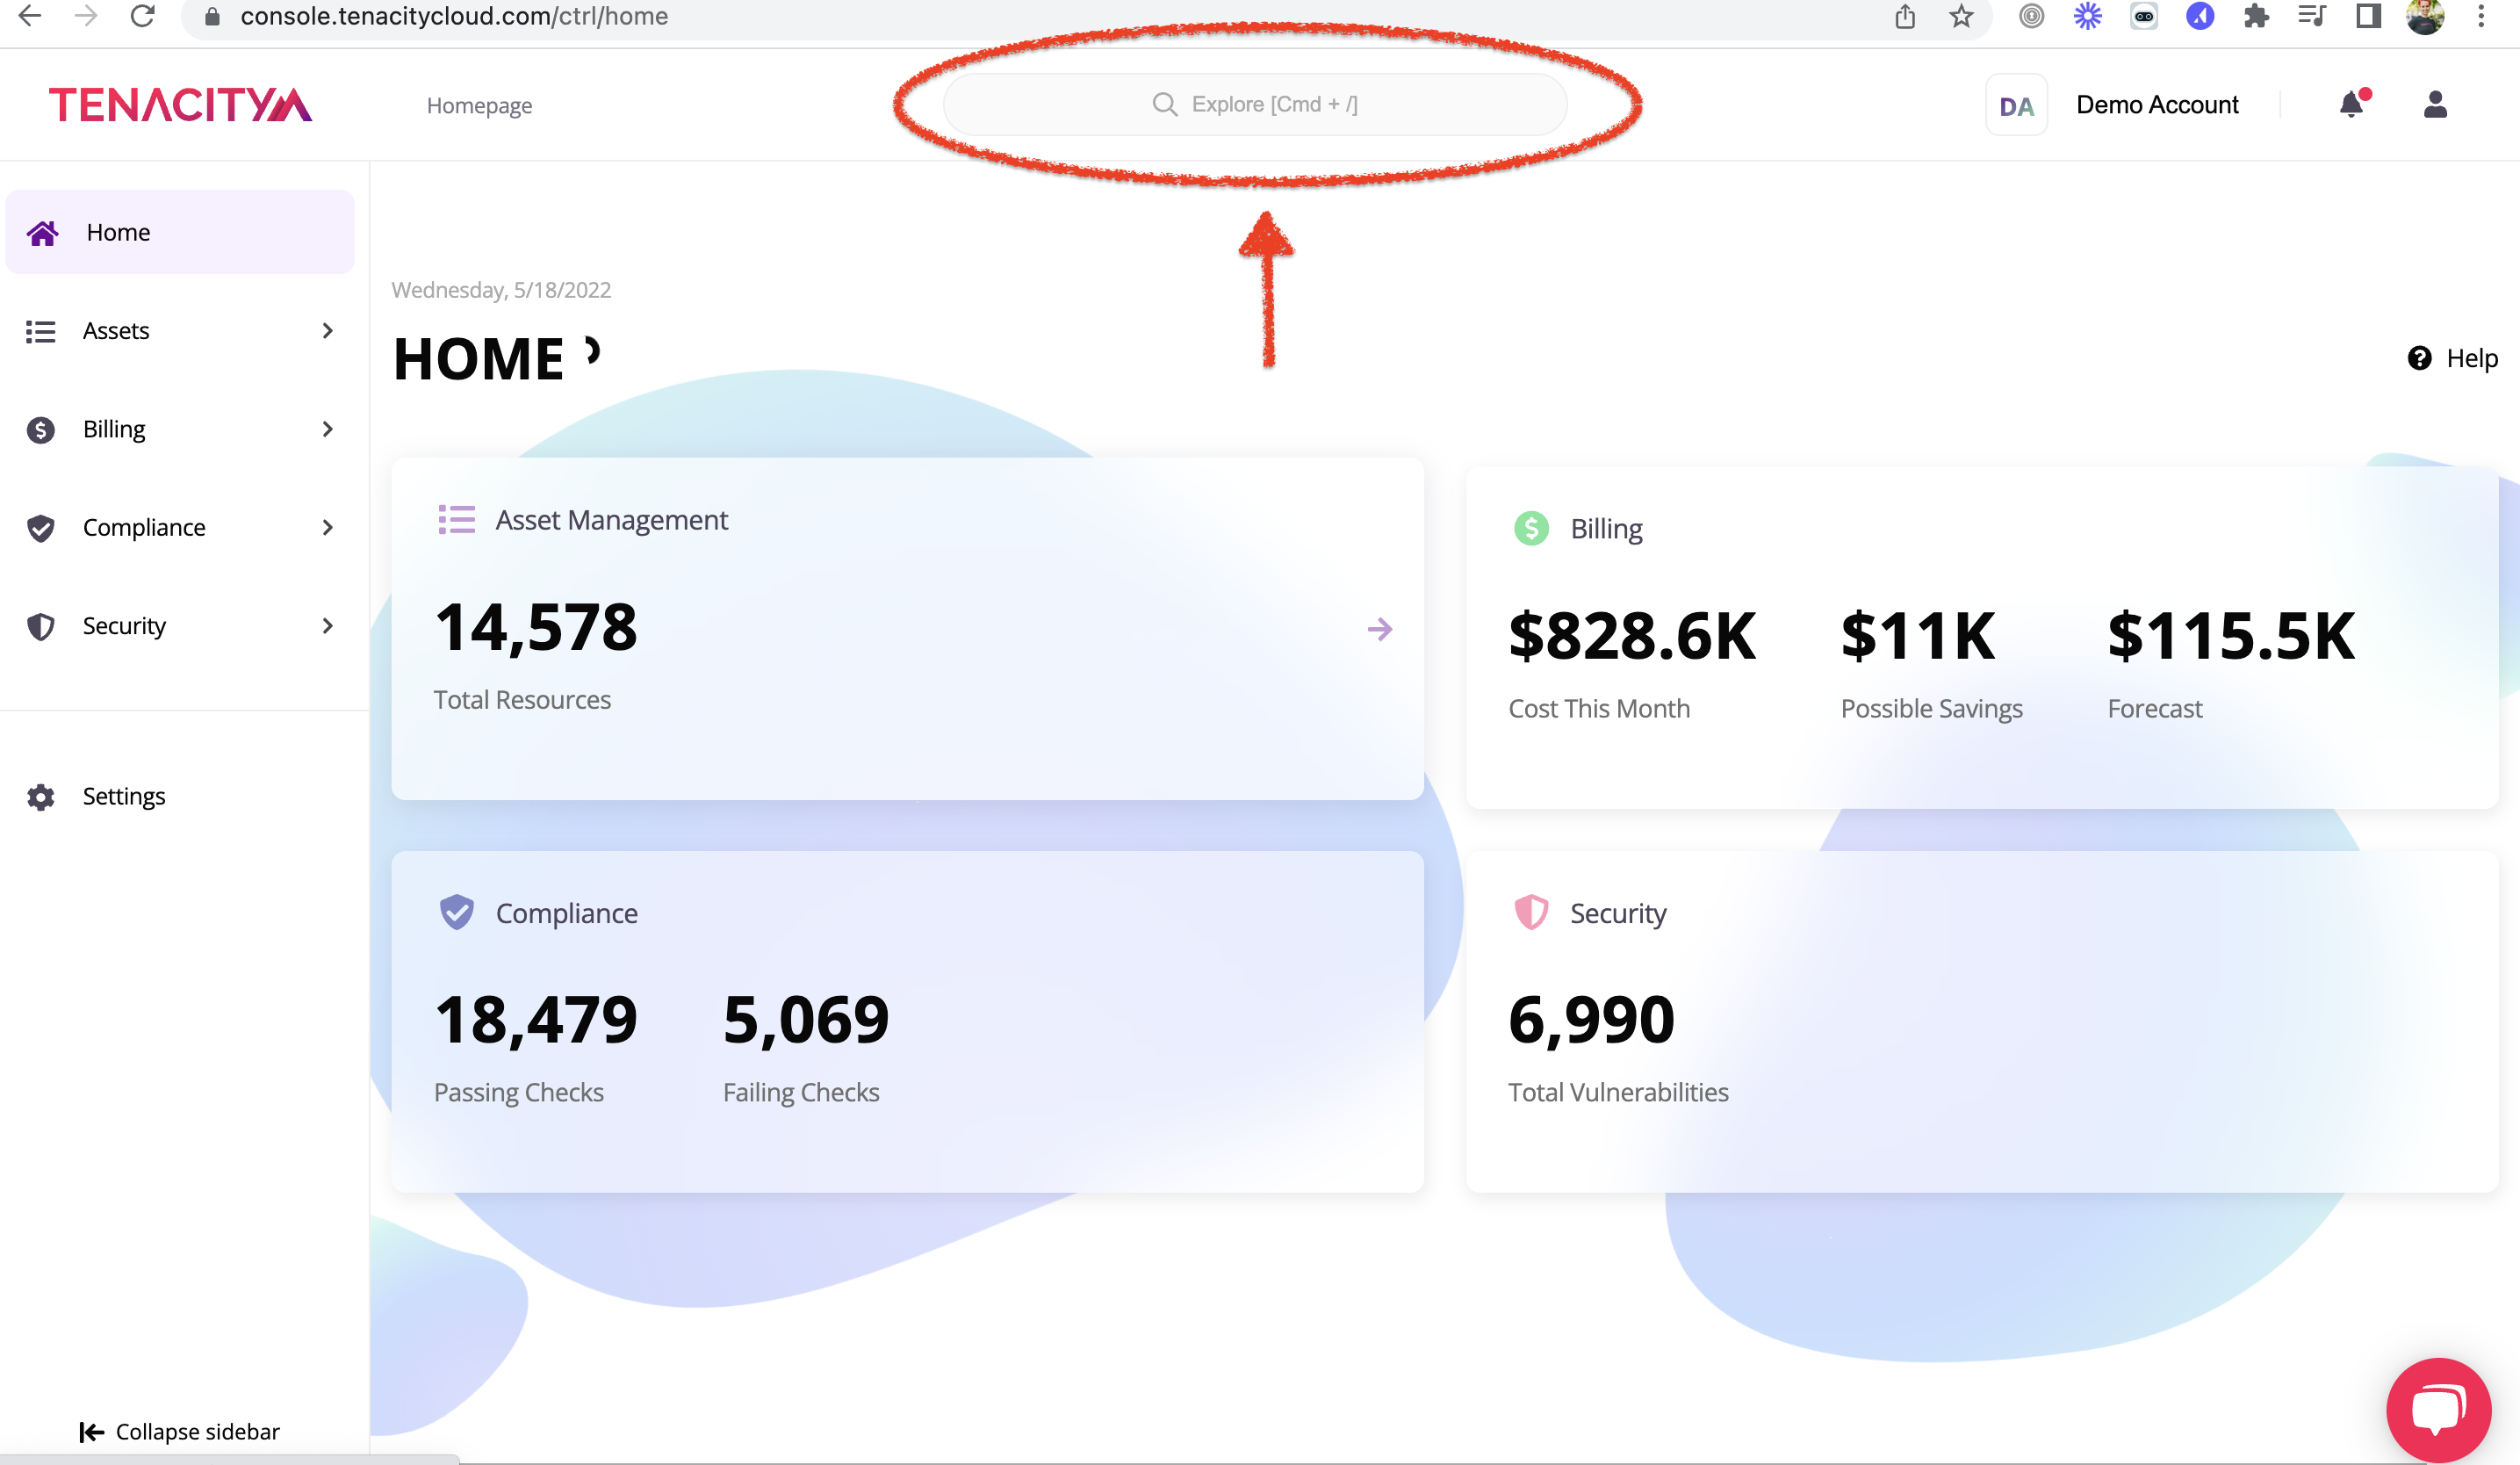Go back with the browser back arrow
Screen dimensions: 2520x1465
30,16
